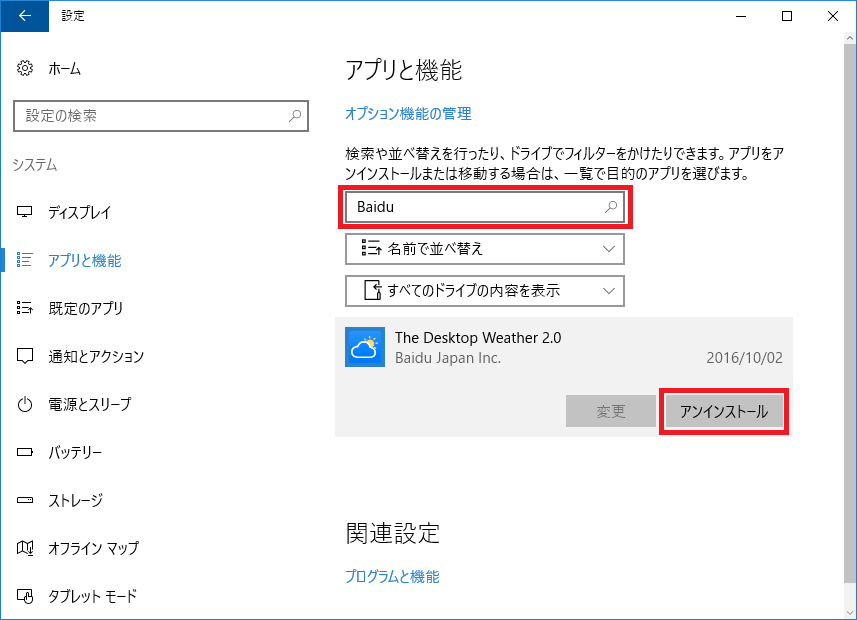Select 電源とスリープ in the sidebar
Image resolution: width=857 pixels, height=620 pixels.
(x=90, y=405)
